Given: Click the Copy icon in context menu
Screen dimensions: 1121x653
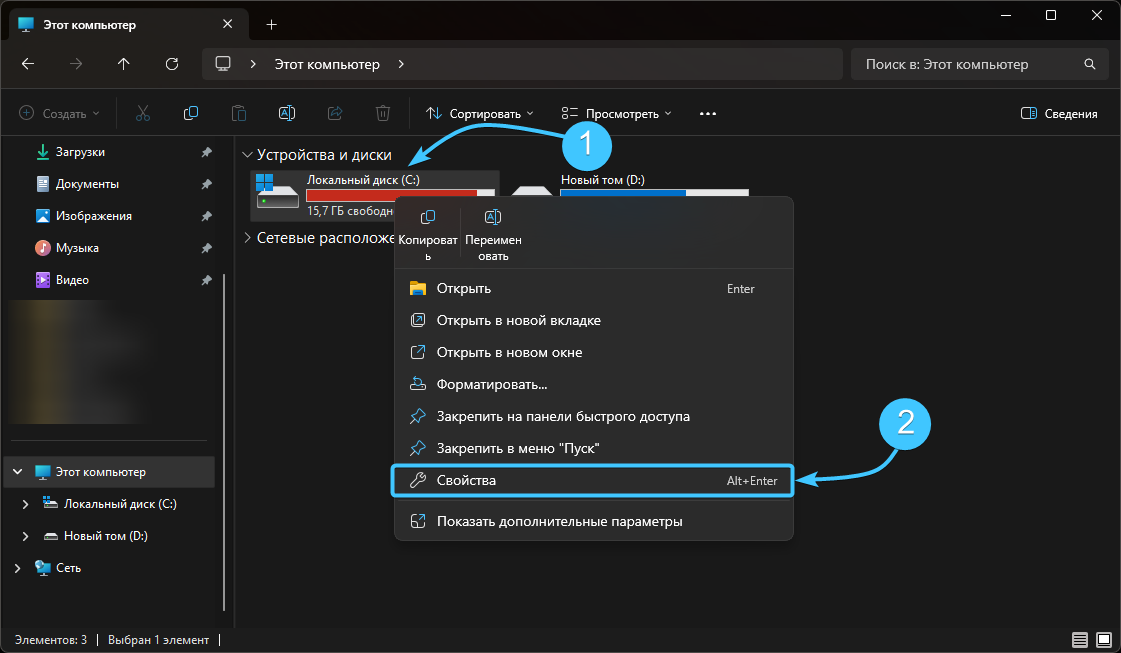Looking at the screenshot, I should pyautogui.click(x=428, y=218).
